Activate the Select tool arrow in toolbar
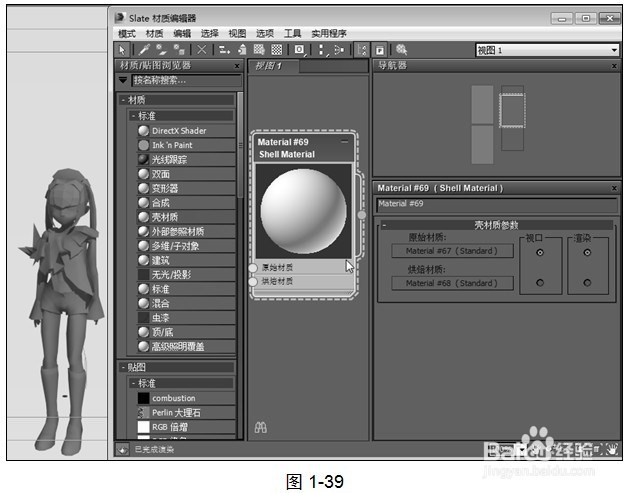630x493 pixels. click(x=122, y=50)
